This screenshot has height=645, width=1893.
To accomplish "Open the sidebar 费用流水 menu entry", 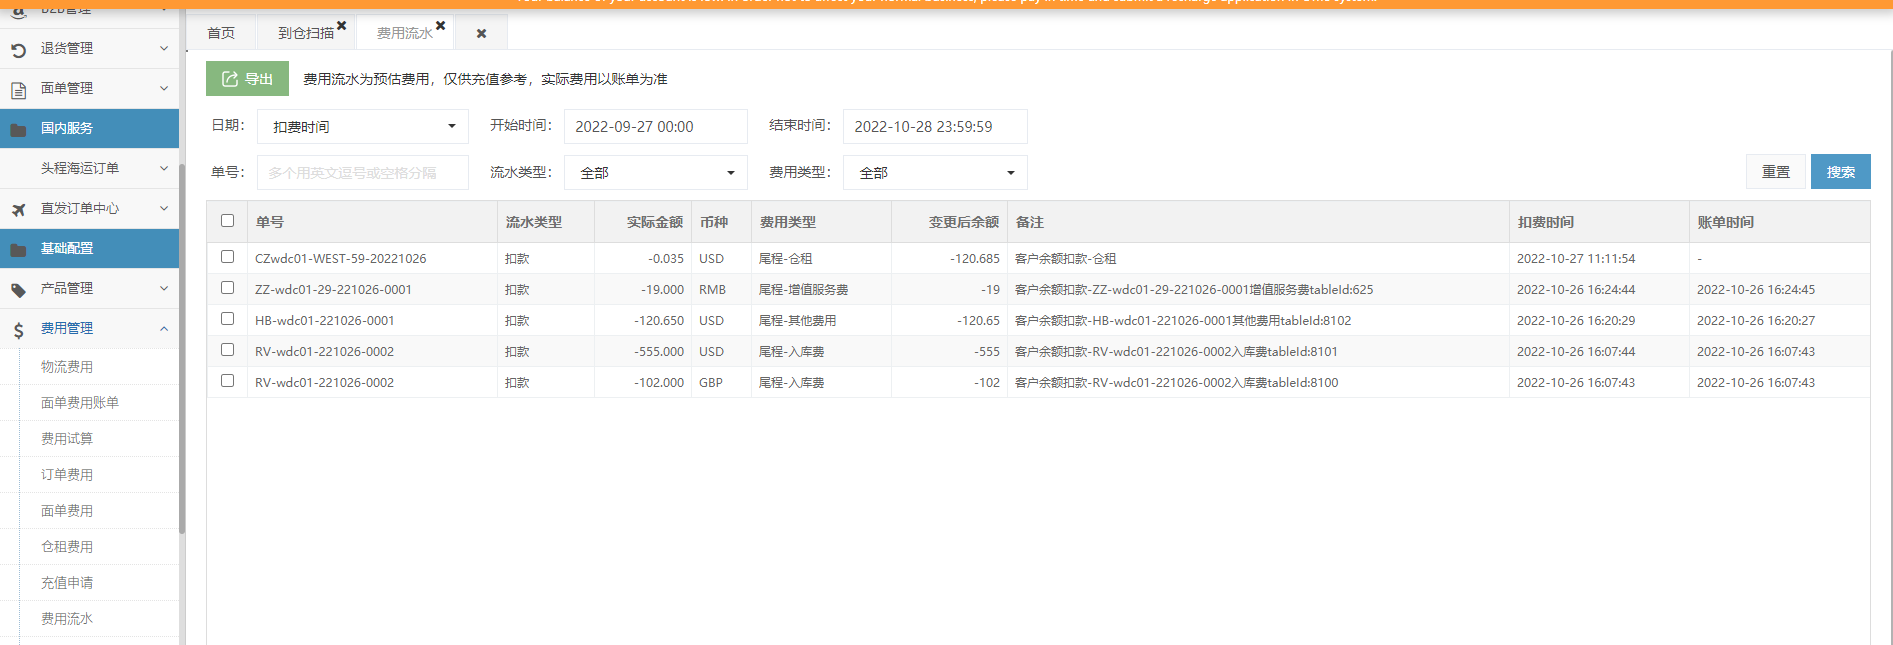I will 67,619.
